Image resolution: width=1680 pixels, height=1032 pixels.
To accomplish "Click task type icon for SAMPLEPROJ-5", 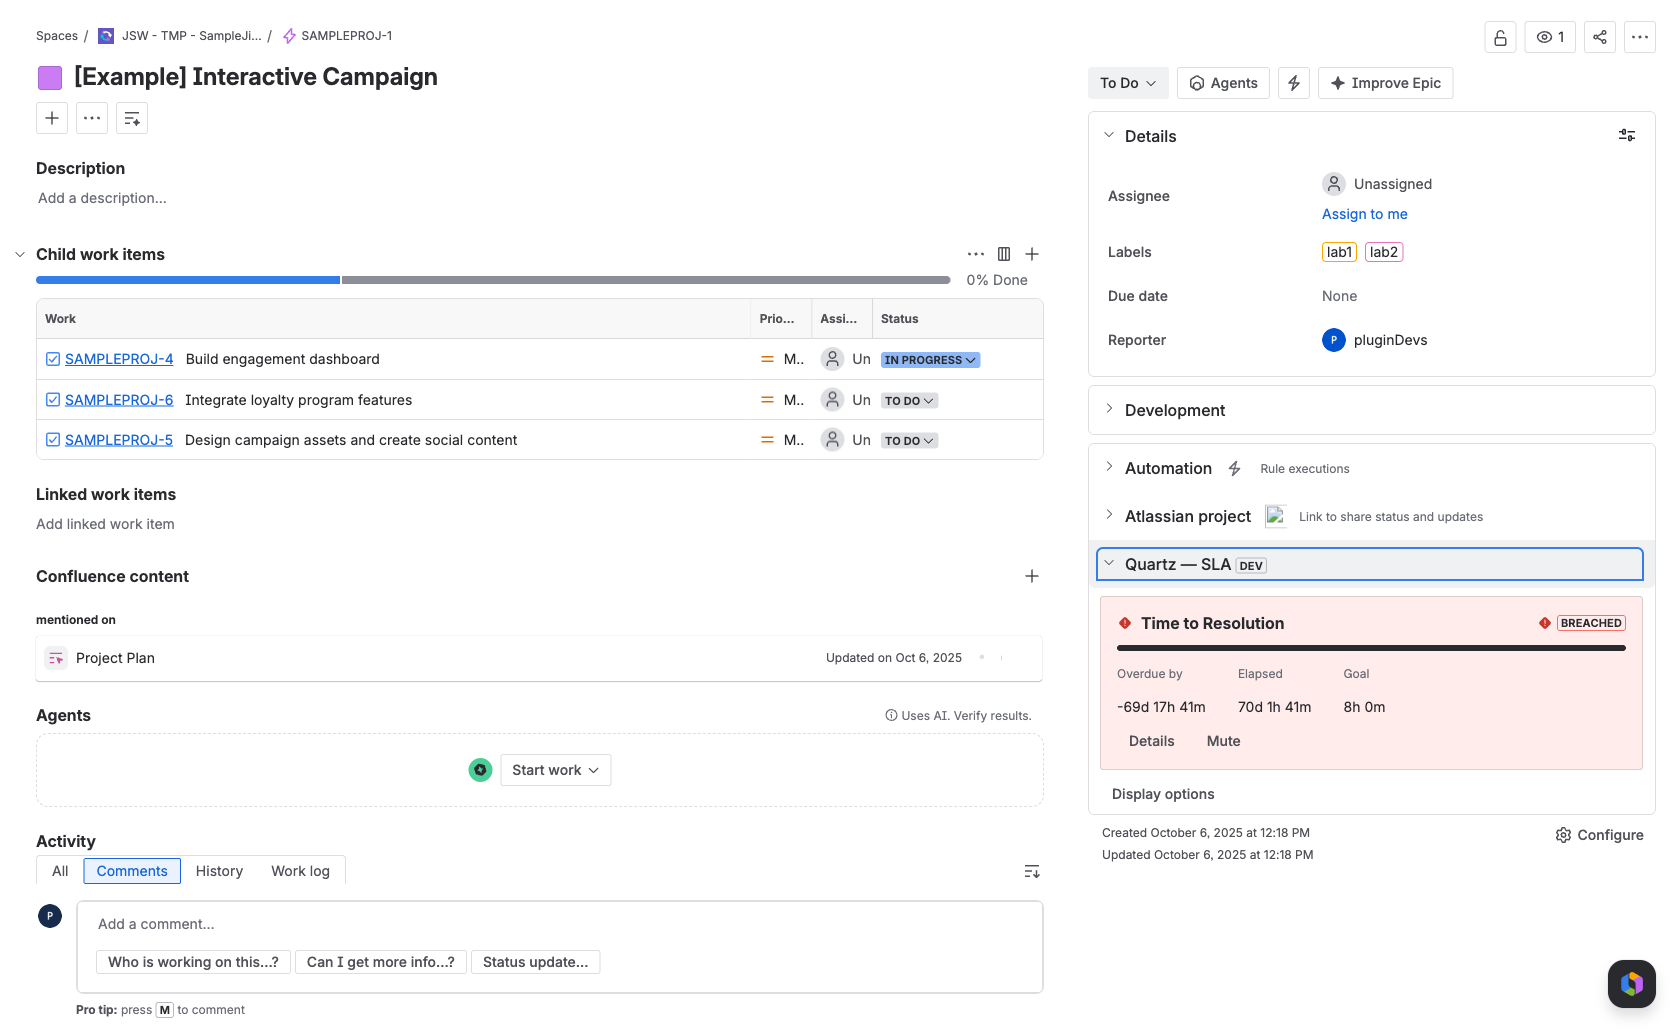I will click(x=53, y=440).
